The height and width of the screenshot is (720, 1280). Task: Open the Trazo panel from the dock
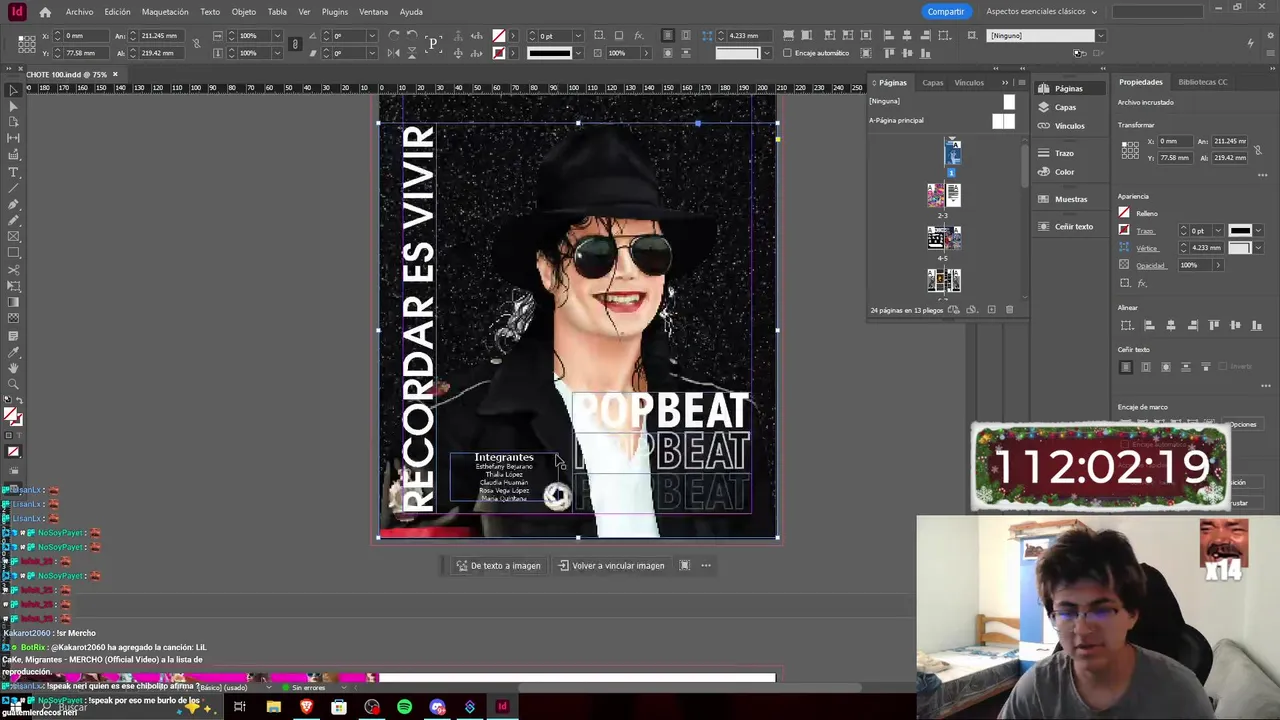[1063, 153]
